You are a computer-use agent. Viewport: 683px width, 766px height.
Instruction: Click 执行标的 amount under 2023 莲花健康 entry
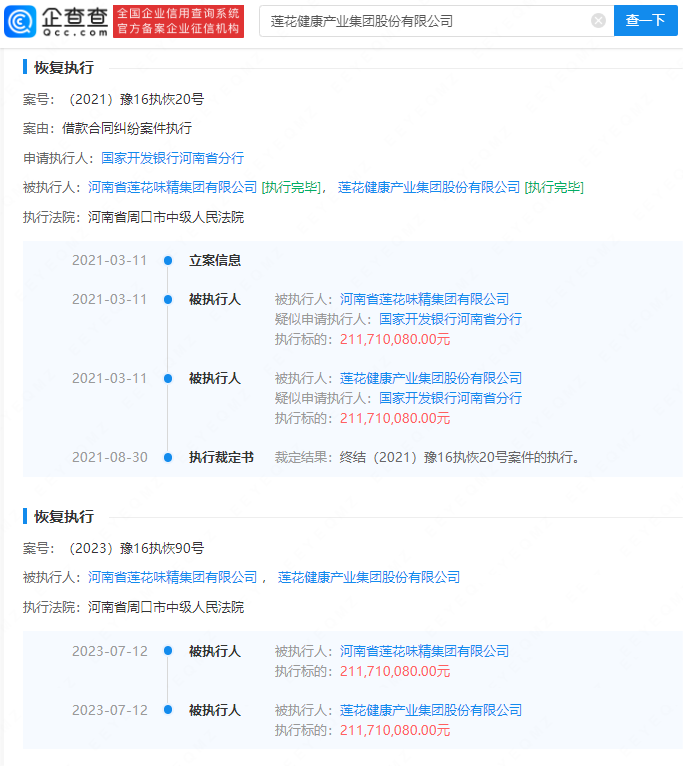click(395, 731)
